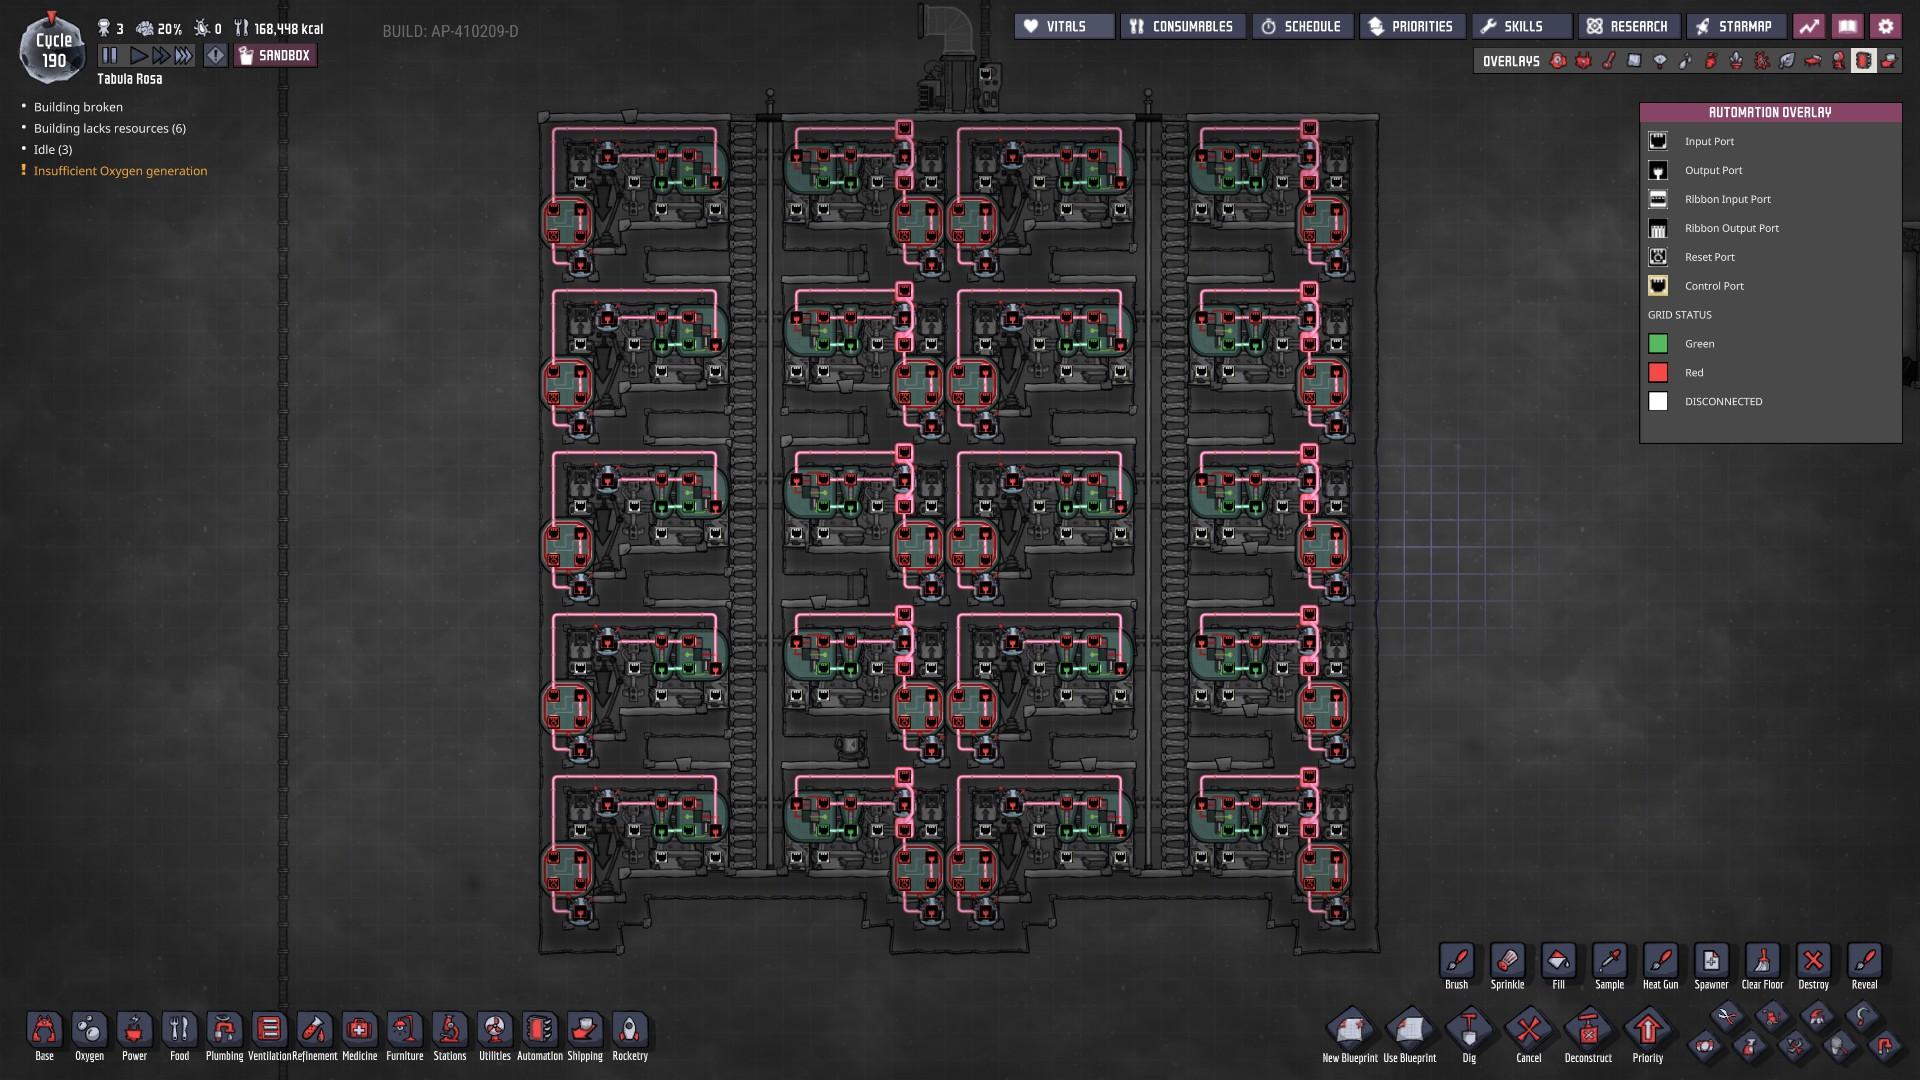Open the Priorities management screen
Viewport: 1920px width, 1080px height.
pos(1411,26)
